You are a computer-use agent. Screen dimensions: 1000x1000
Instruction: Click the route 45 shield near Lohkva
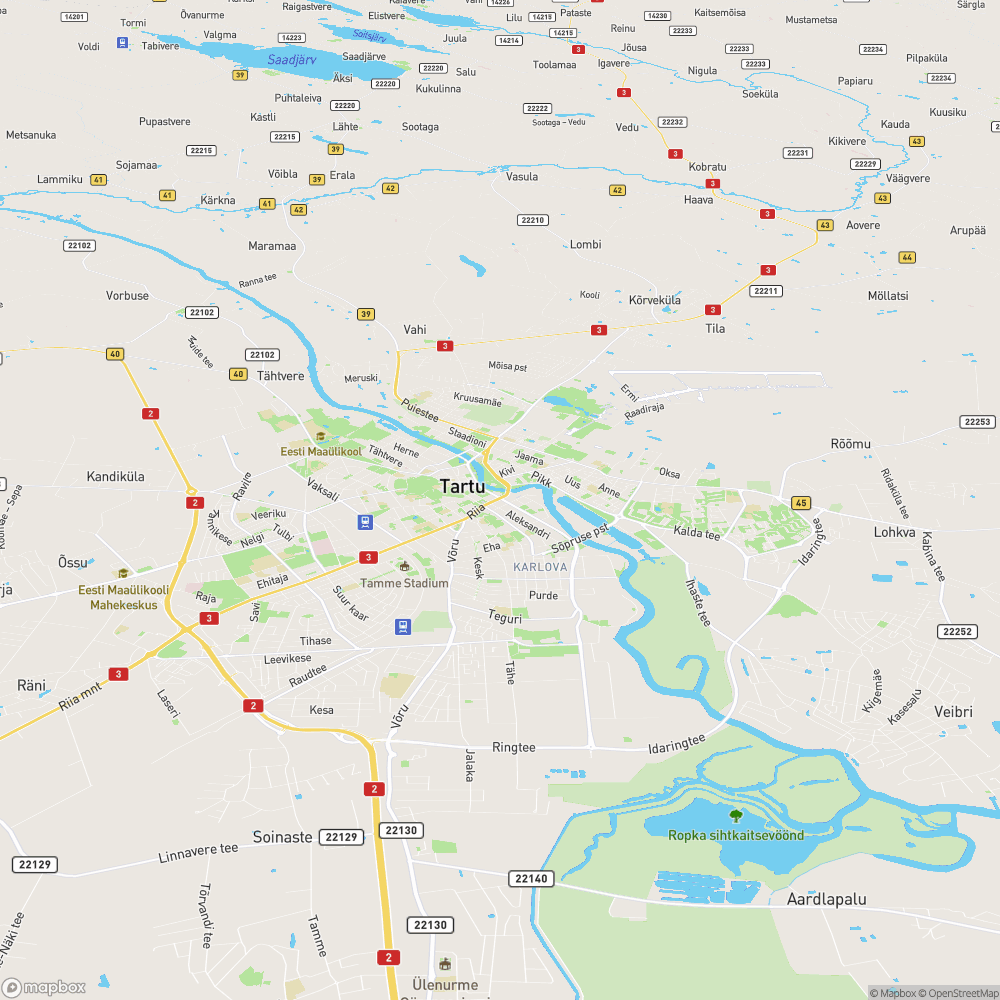point(801,503)
